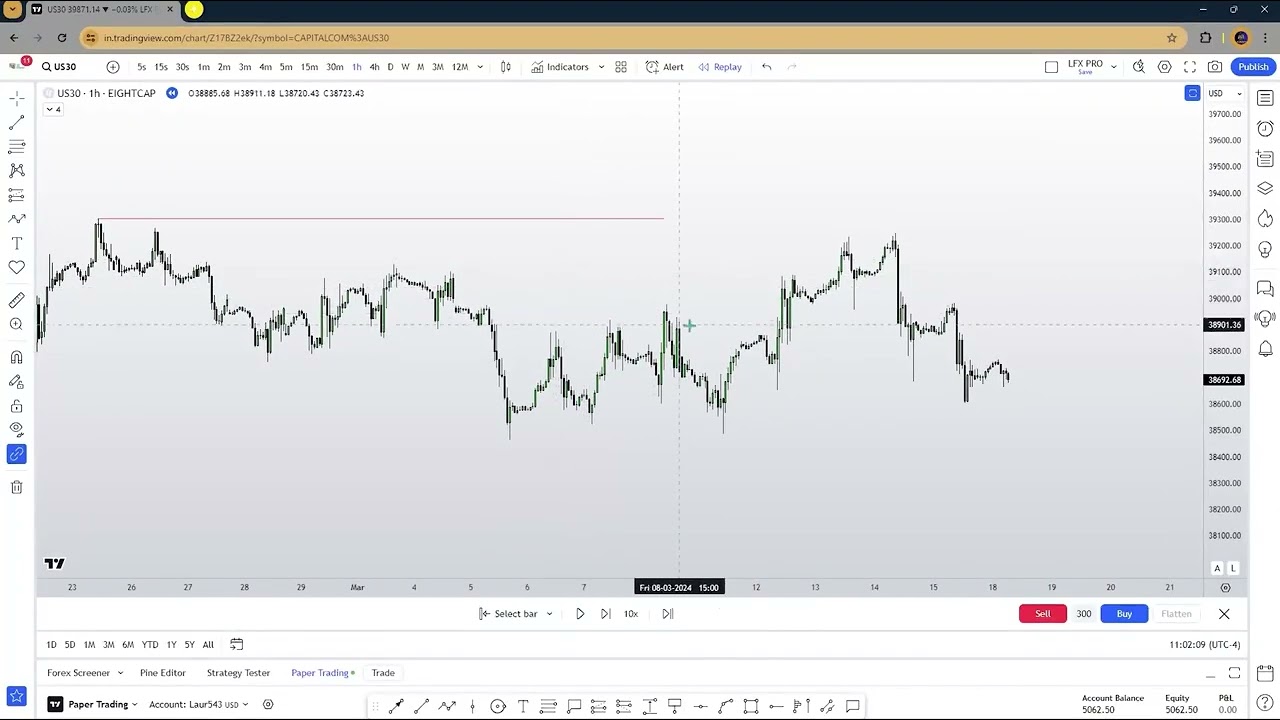
Task: Activate the zoom in tool
Action: 16,324
